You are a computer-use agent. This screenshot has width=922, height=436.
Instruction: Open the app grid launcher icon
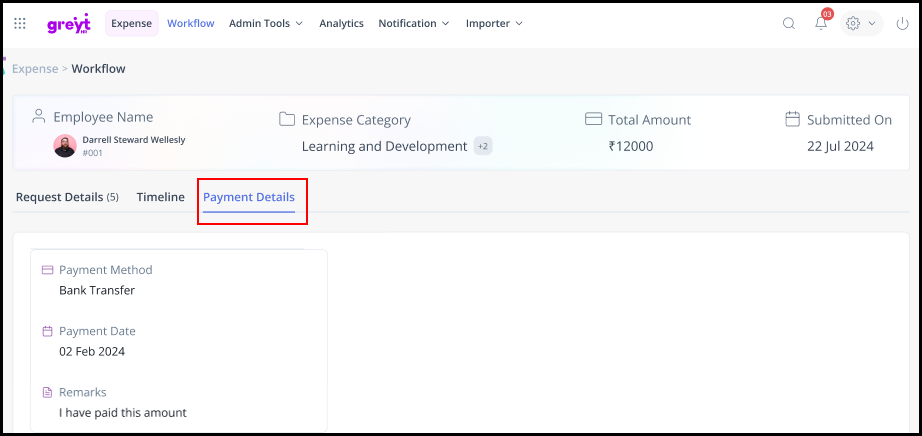pos(20,23)
